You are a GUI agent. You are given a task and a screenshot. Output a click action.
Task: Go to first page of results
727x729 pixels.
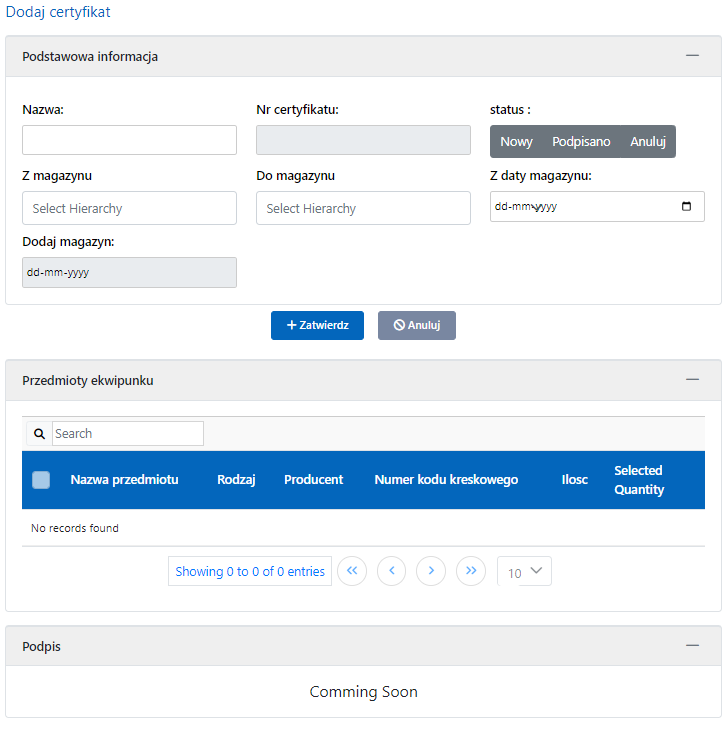click(352, 571)
